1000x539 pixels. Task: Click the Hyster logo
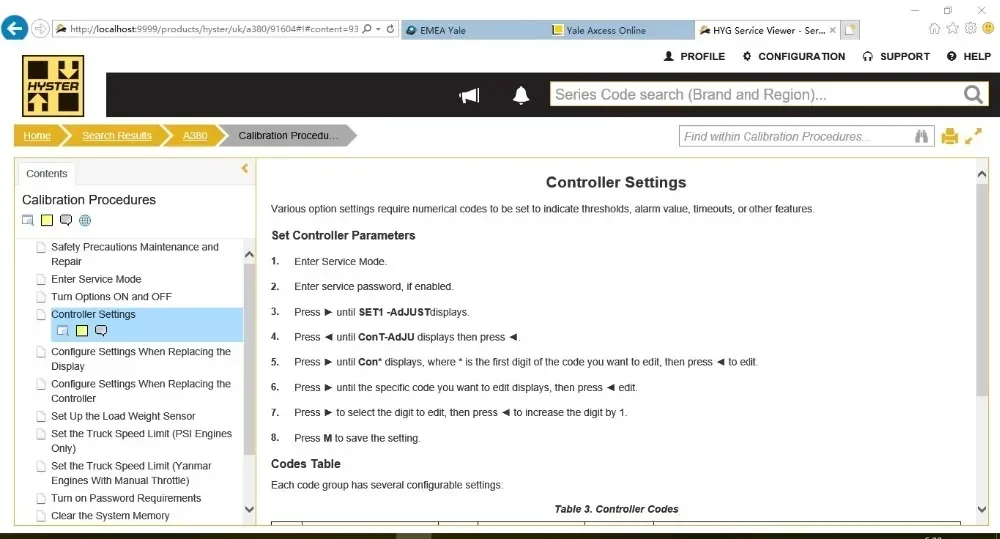point(53,85)
